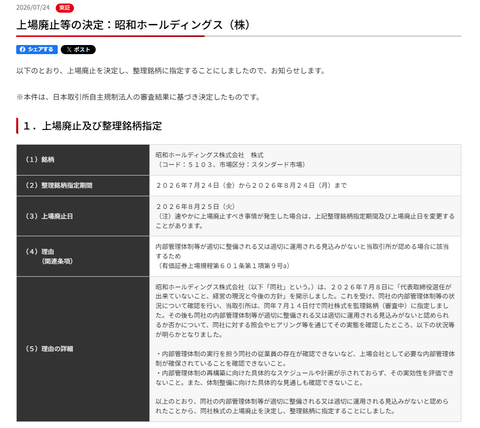Click the concluding paragraph 以上のとおり、同社の内部管理体制等
Viewport: 480px width, 428px height.
pyautogui.click(x=302, y=406)
